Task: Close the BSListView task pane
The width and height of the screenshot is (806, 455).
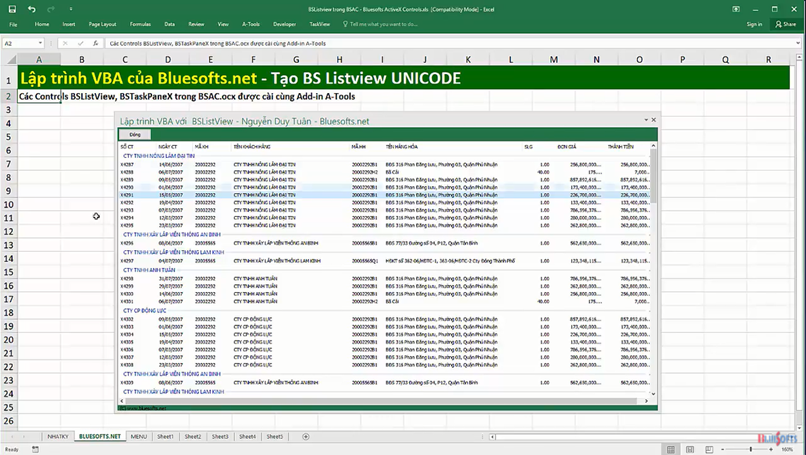Action: coord(653,120)
